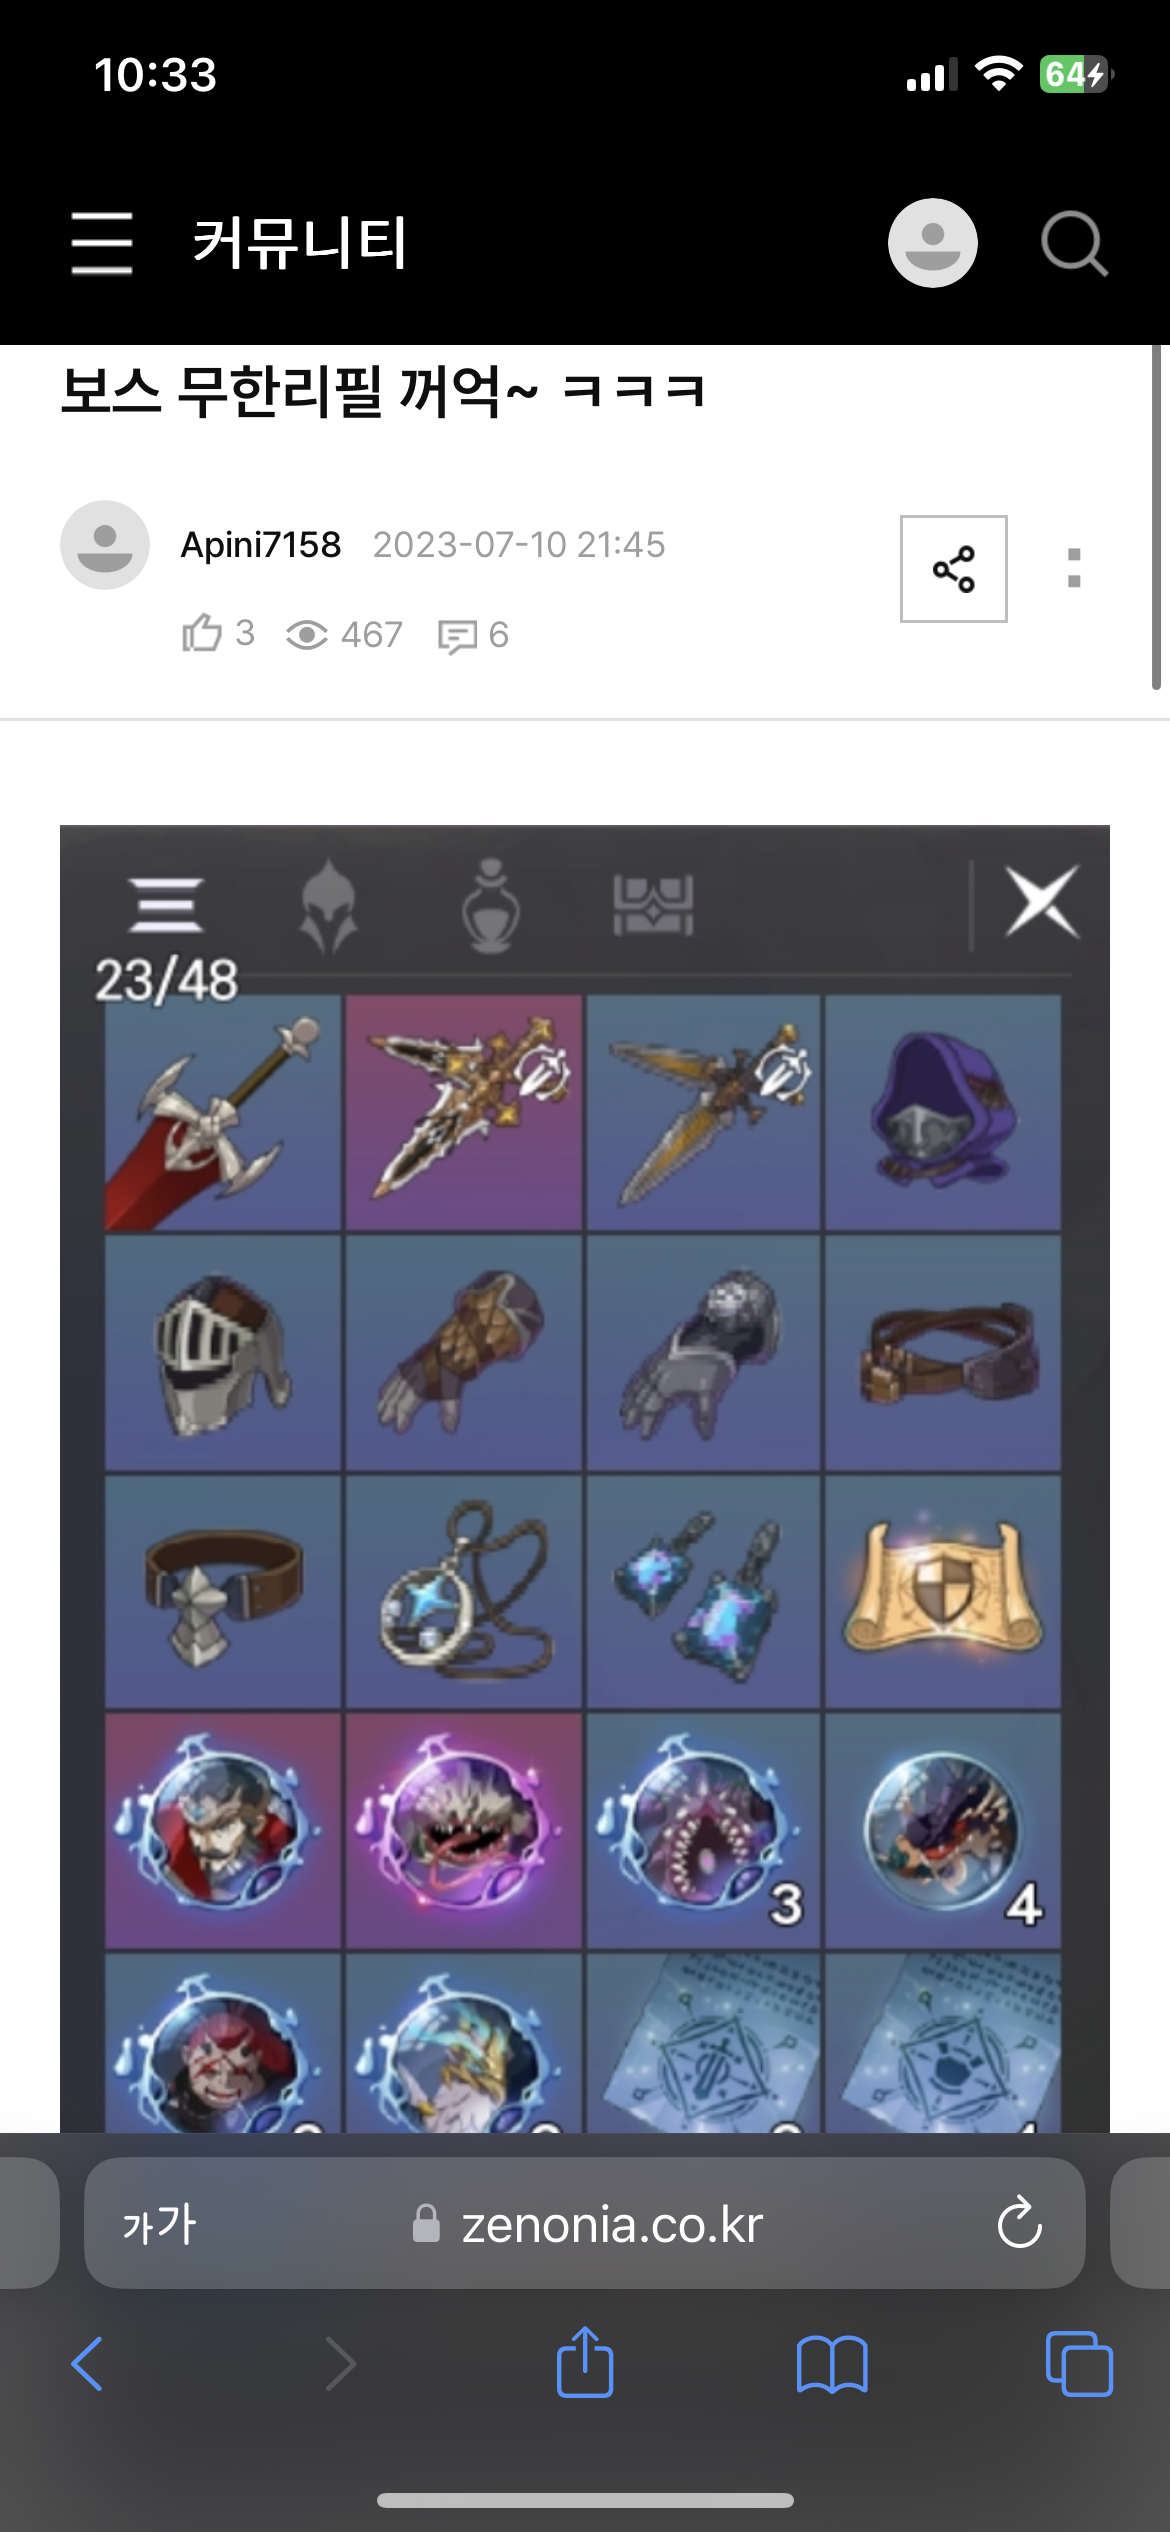Image resolution: width=1170 pixels, height=2532 pixels.
Task: Tap the inventory screenshot image
Action: pos(585,1478)
